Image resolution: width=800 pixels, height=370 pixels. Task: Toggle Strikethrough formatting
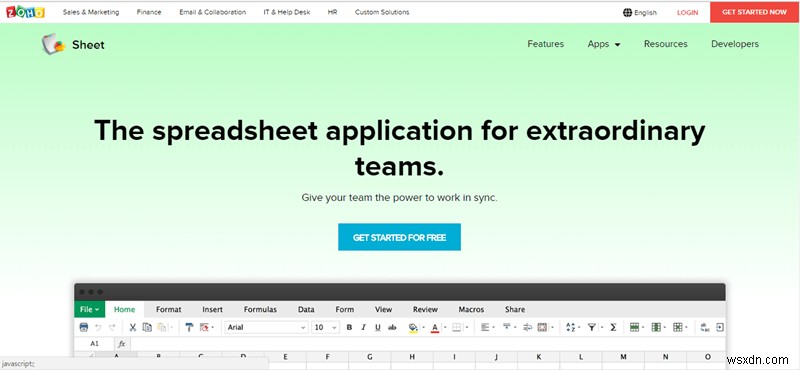click(392, 327)
